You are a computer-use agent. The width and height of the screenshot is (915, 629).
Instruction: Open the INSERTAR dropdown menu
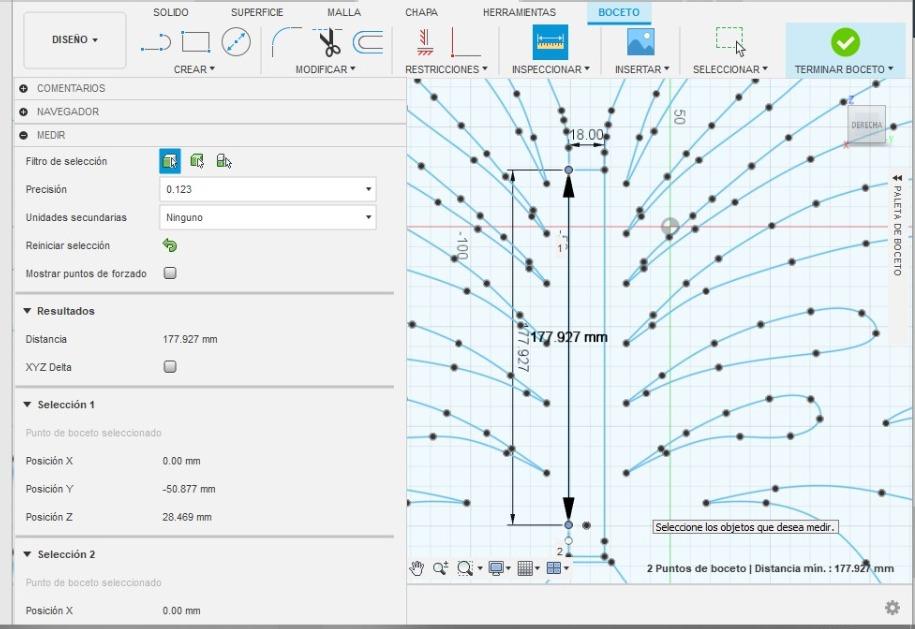click(x=642, y=69)
